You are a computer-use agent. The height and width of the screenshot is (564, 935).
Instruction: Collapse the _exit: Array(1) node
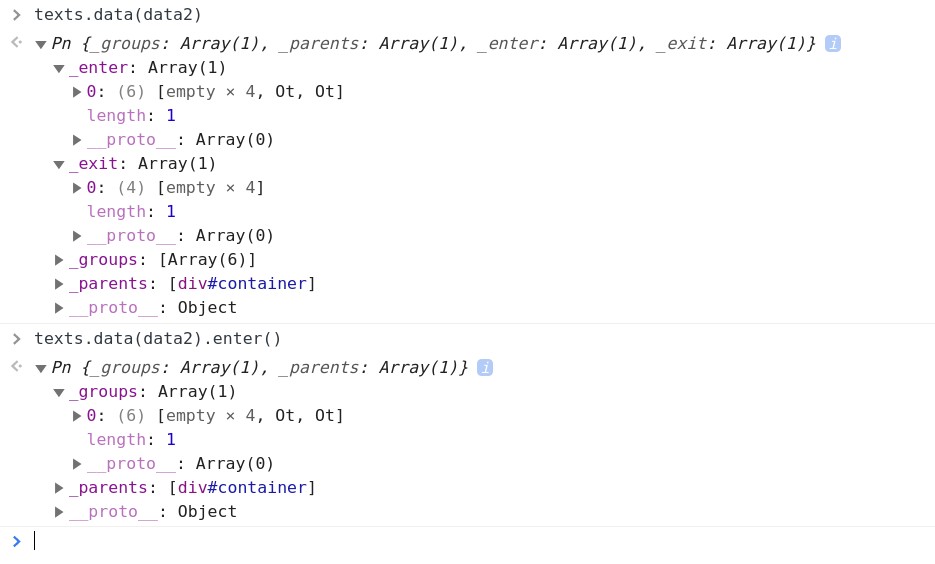[58, 165]
